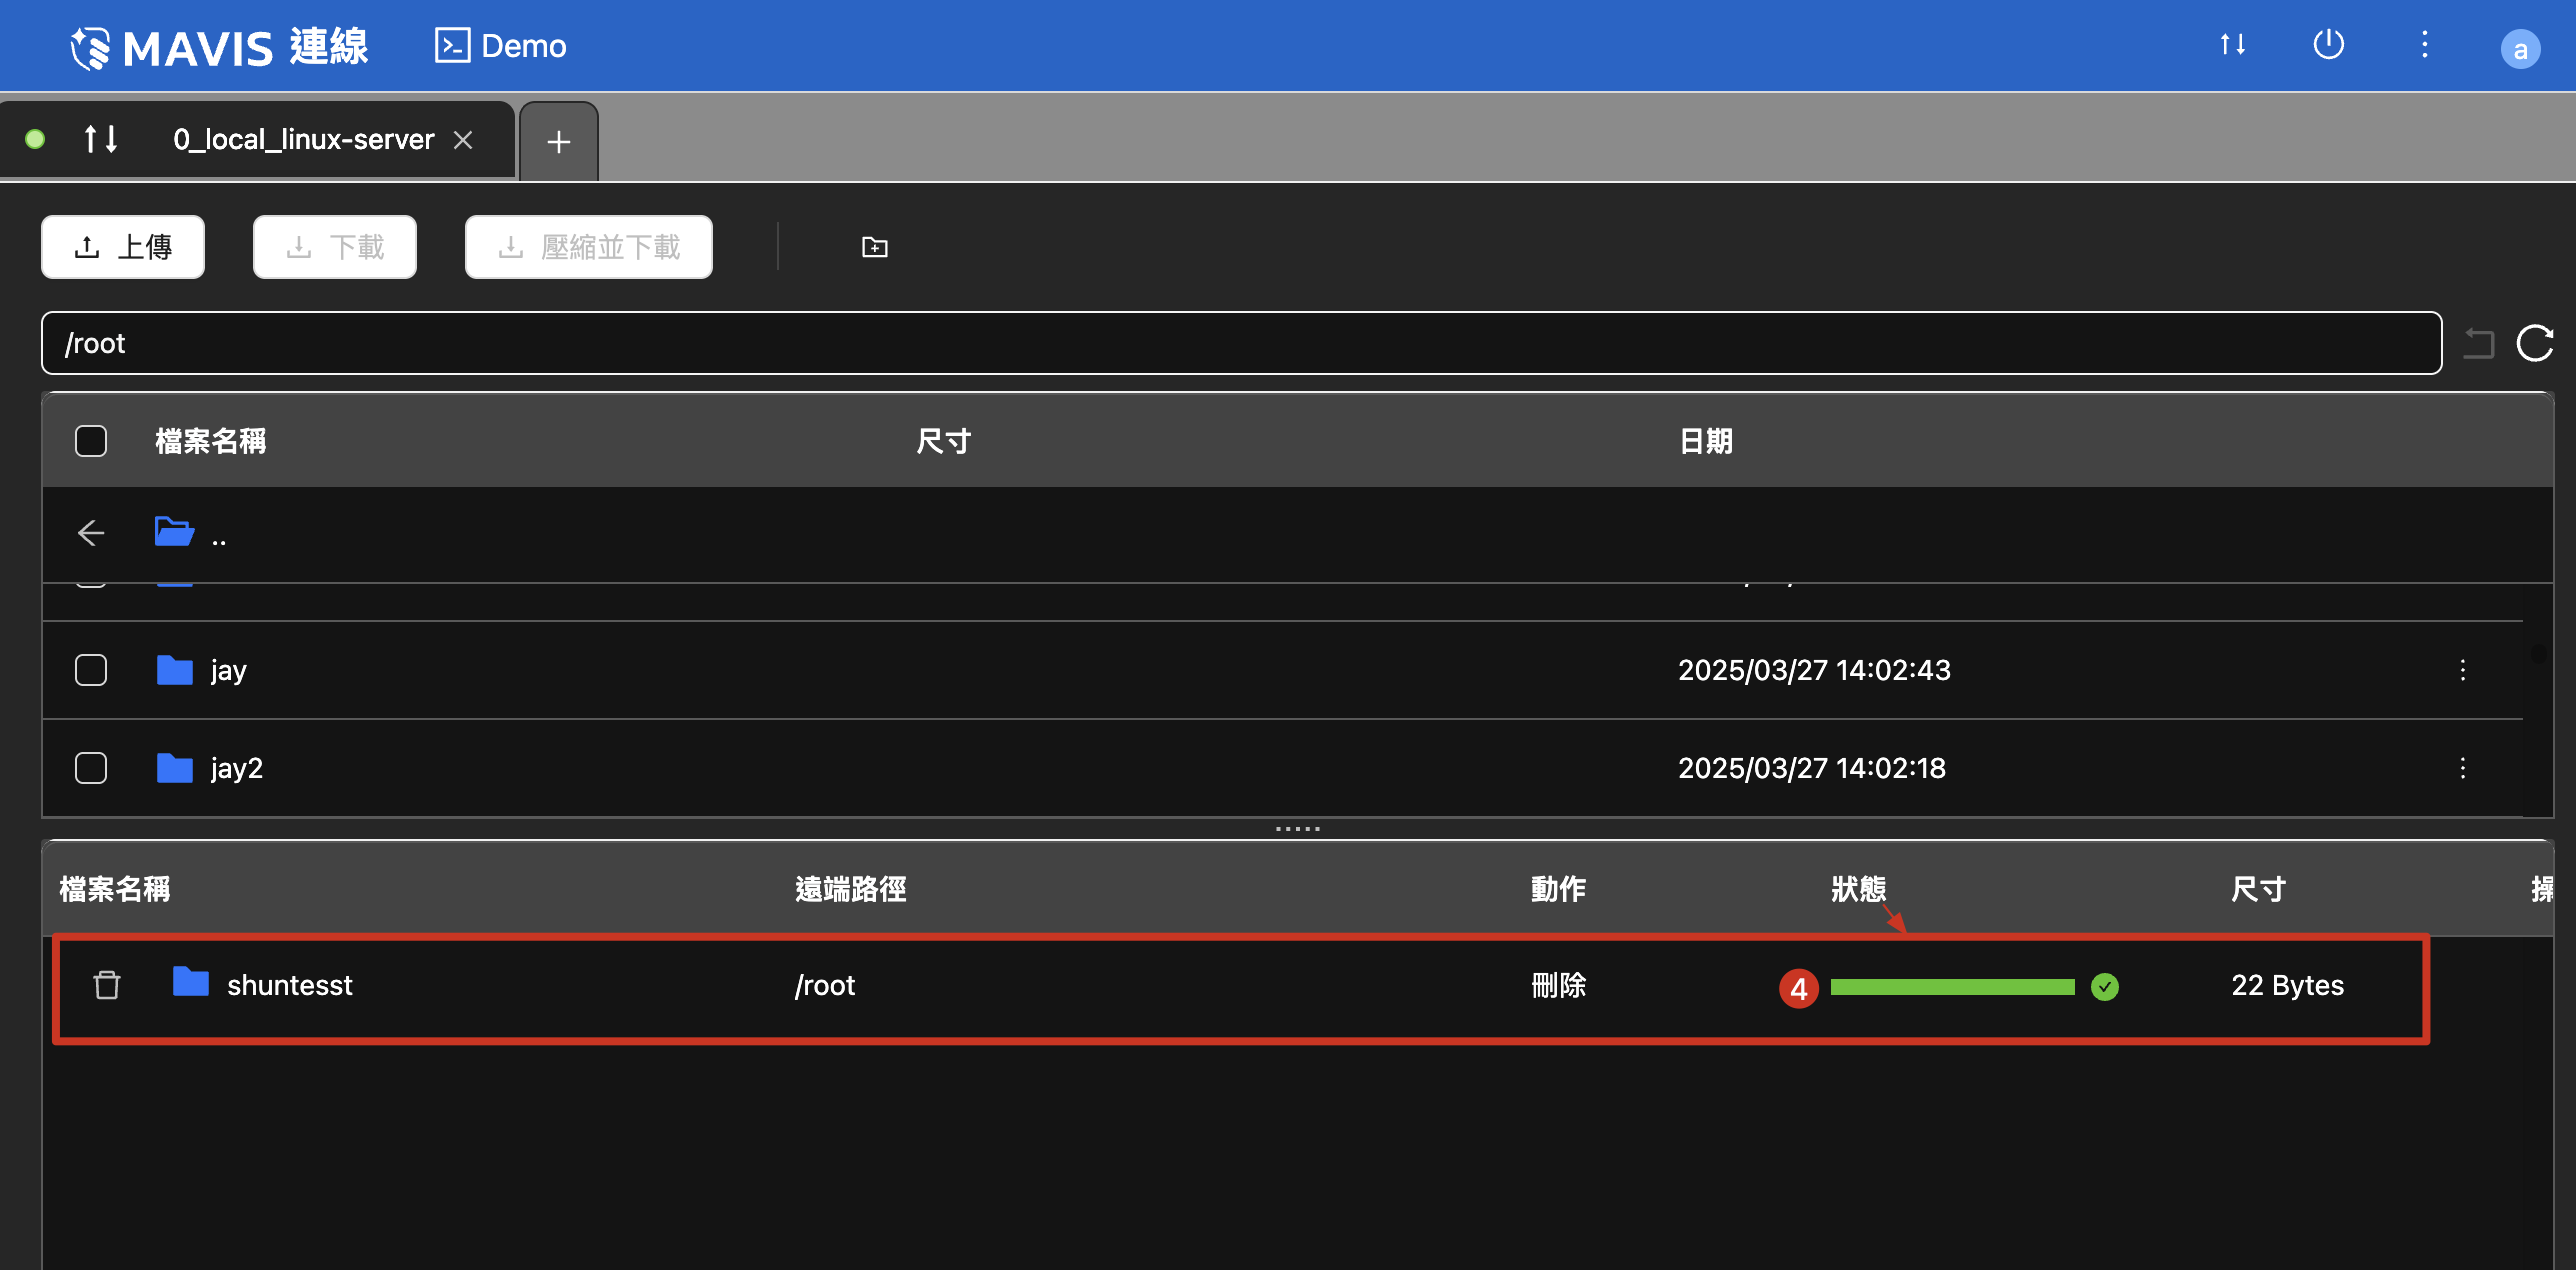Click the green progress bar for shuntesst

pyautogui.click(x=1951, y=987)
